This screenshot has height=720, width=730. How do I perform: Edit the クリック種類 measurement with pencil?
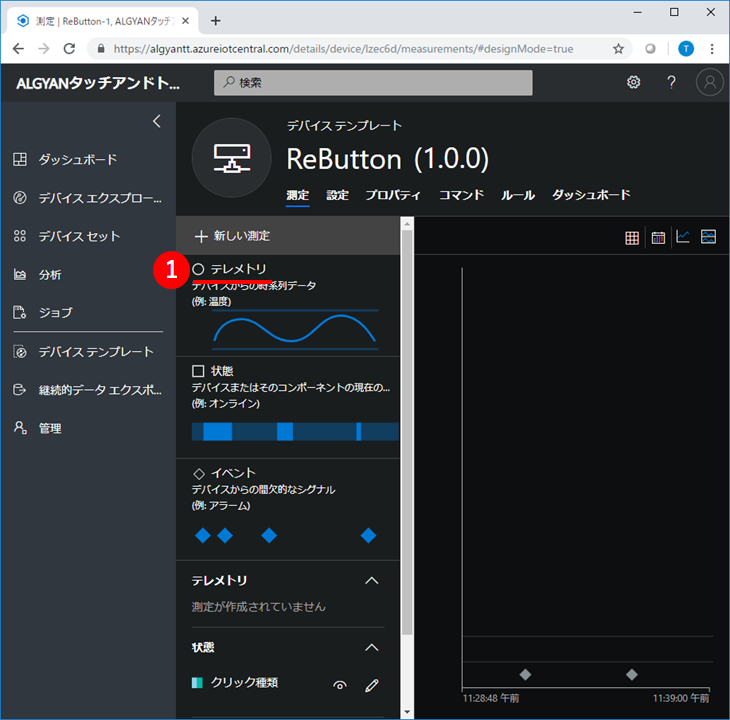372,685
